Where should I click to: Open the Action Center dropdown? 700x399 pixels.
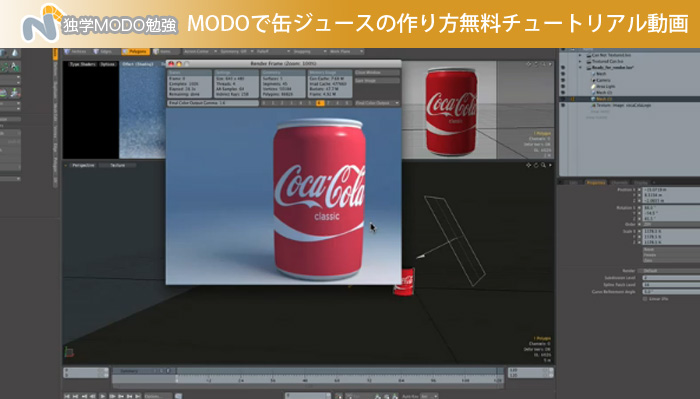point(200,52)
